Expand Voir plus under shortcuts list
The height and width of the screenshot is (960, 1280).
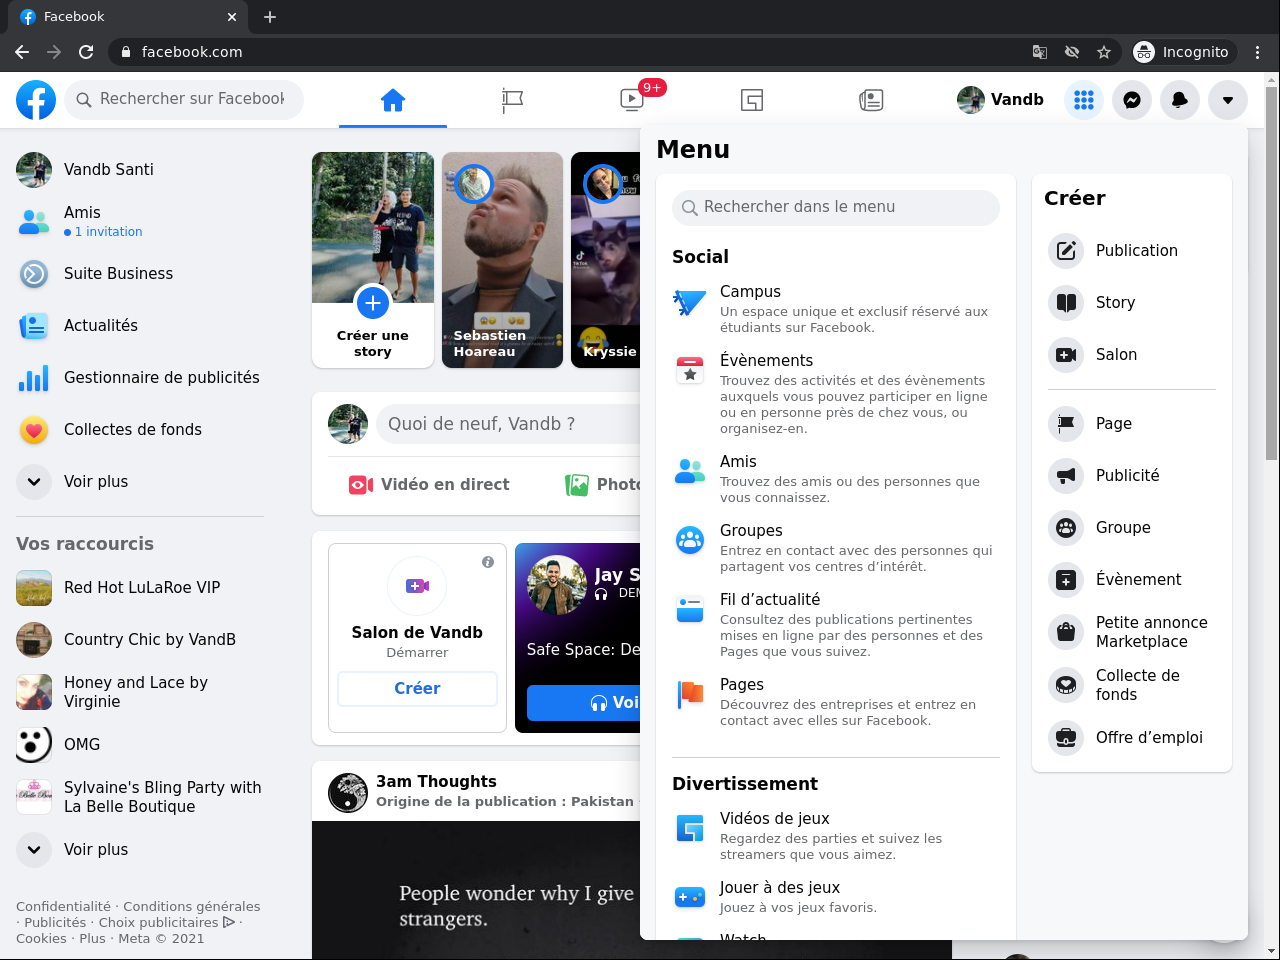(x=140, y=850)
